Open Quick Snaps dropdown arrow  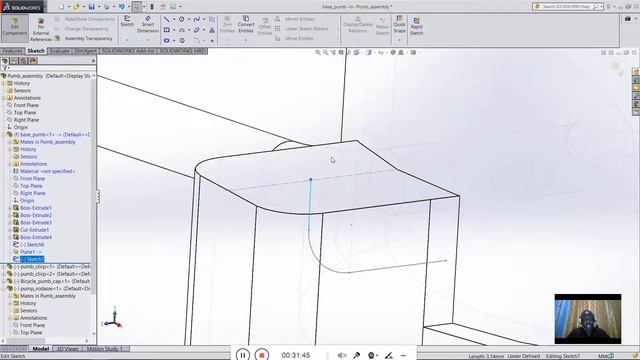(399, 40)
